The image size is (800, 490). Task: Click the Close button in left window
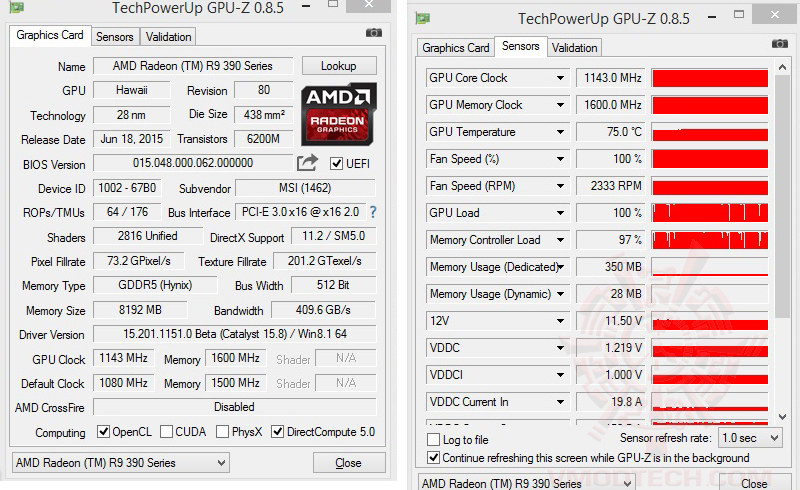348,463
